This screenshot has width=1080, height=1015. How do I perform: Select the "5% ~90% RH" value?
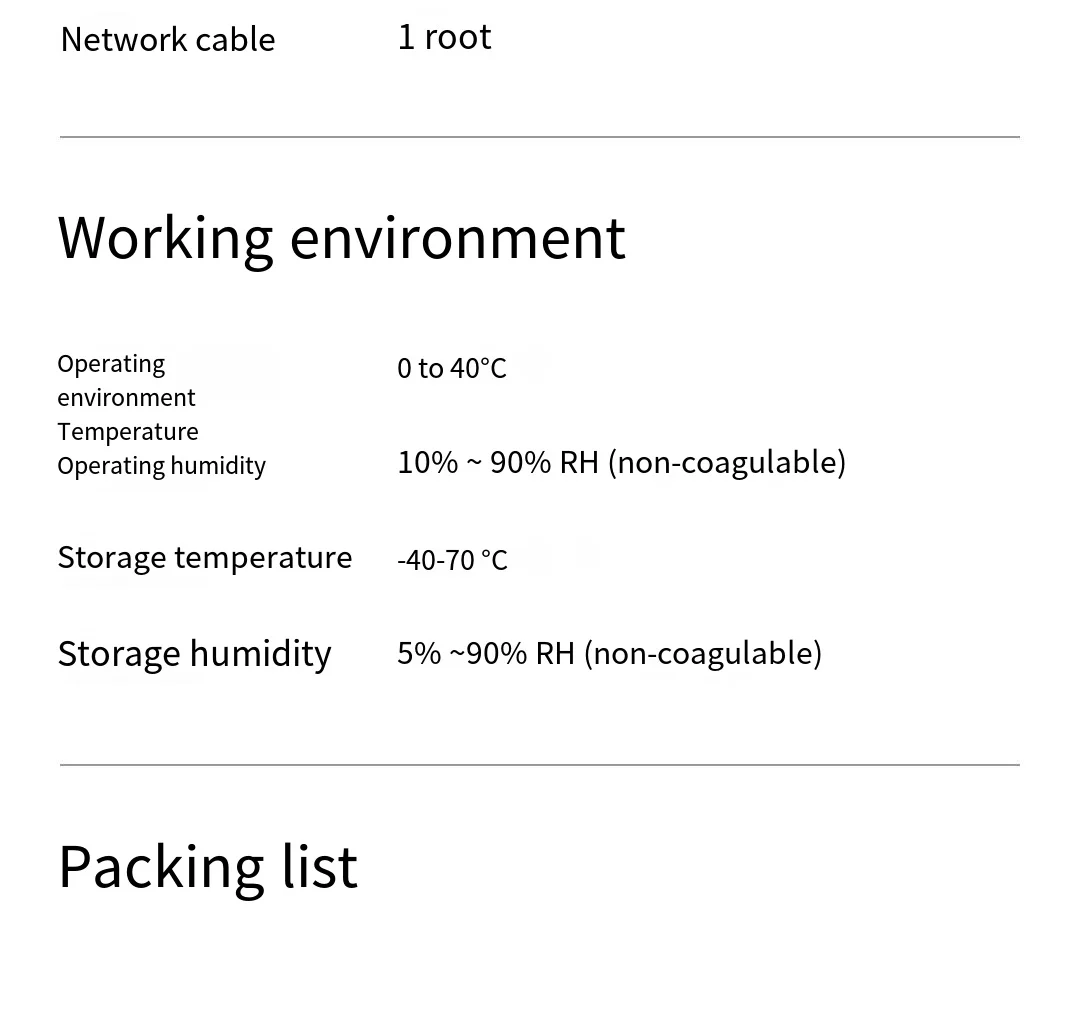[x=485, y=653]
